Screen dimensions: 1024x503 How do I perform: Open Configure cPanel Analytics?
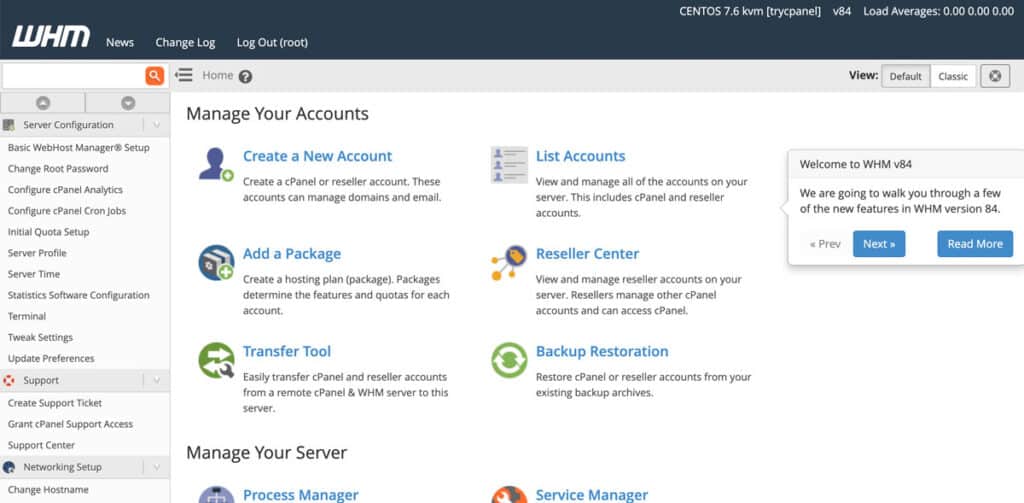65,189
